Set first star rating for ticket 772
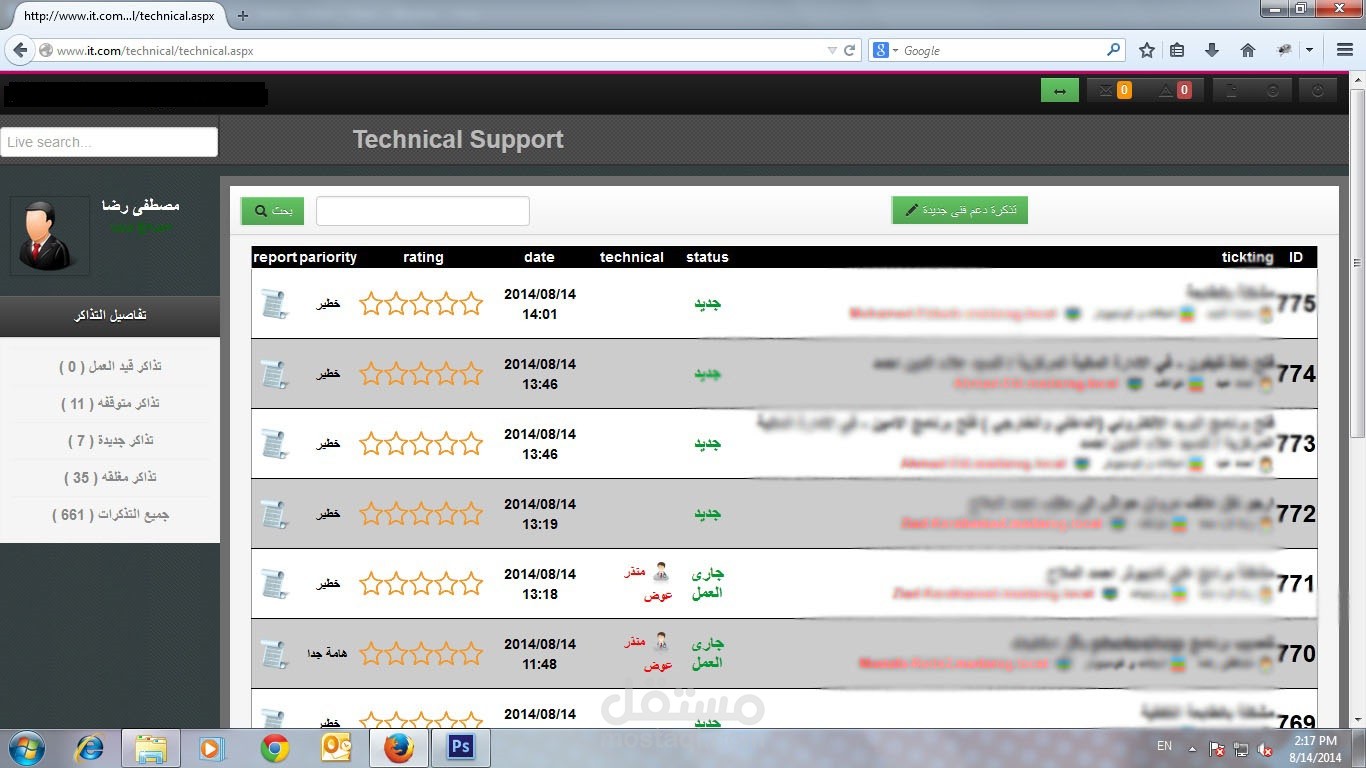The height and width of the screenshot is (768, 1366). 371,514
